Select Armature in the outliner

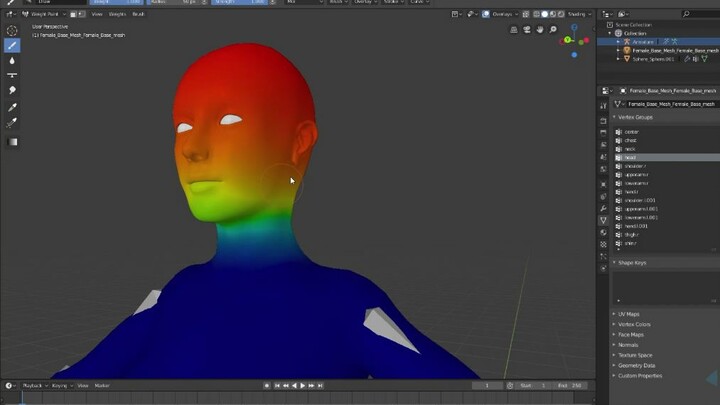click(642, 42)
